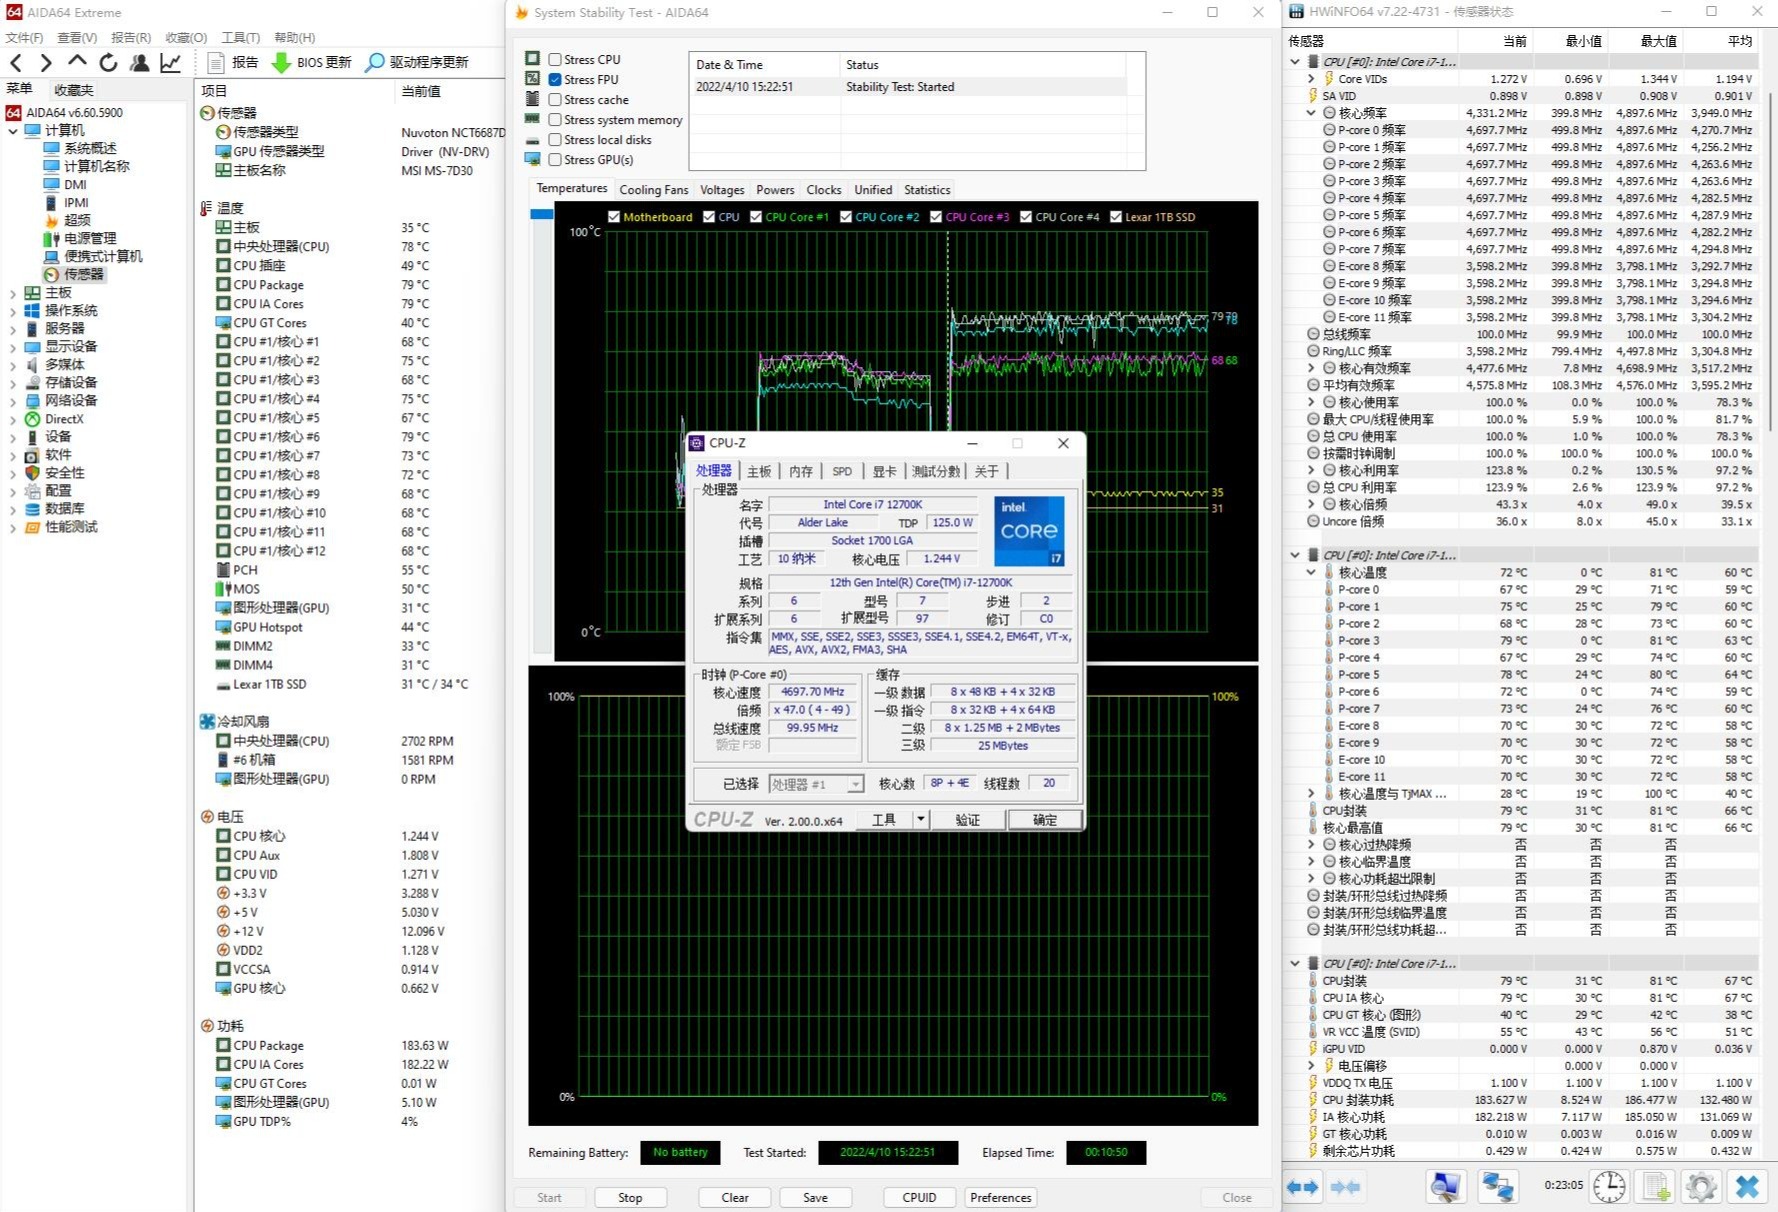
Task: Expand the 主板 tree node
Action: [x=13, y=293]
